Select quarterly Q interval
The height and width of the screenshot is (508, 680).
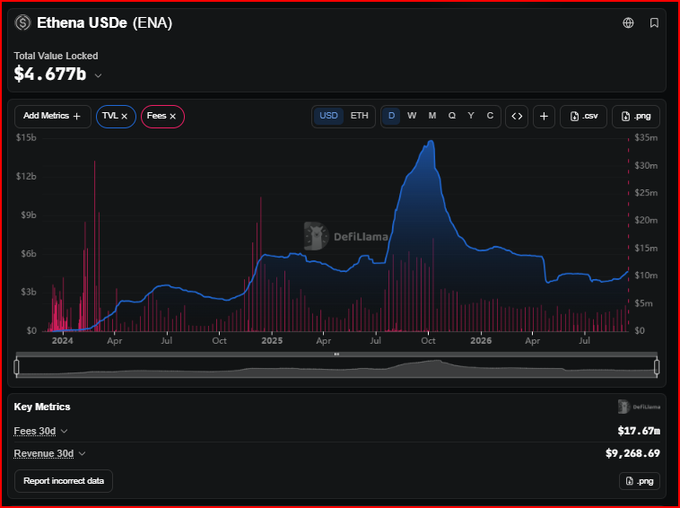pos(452,116)
